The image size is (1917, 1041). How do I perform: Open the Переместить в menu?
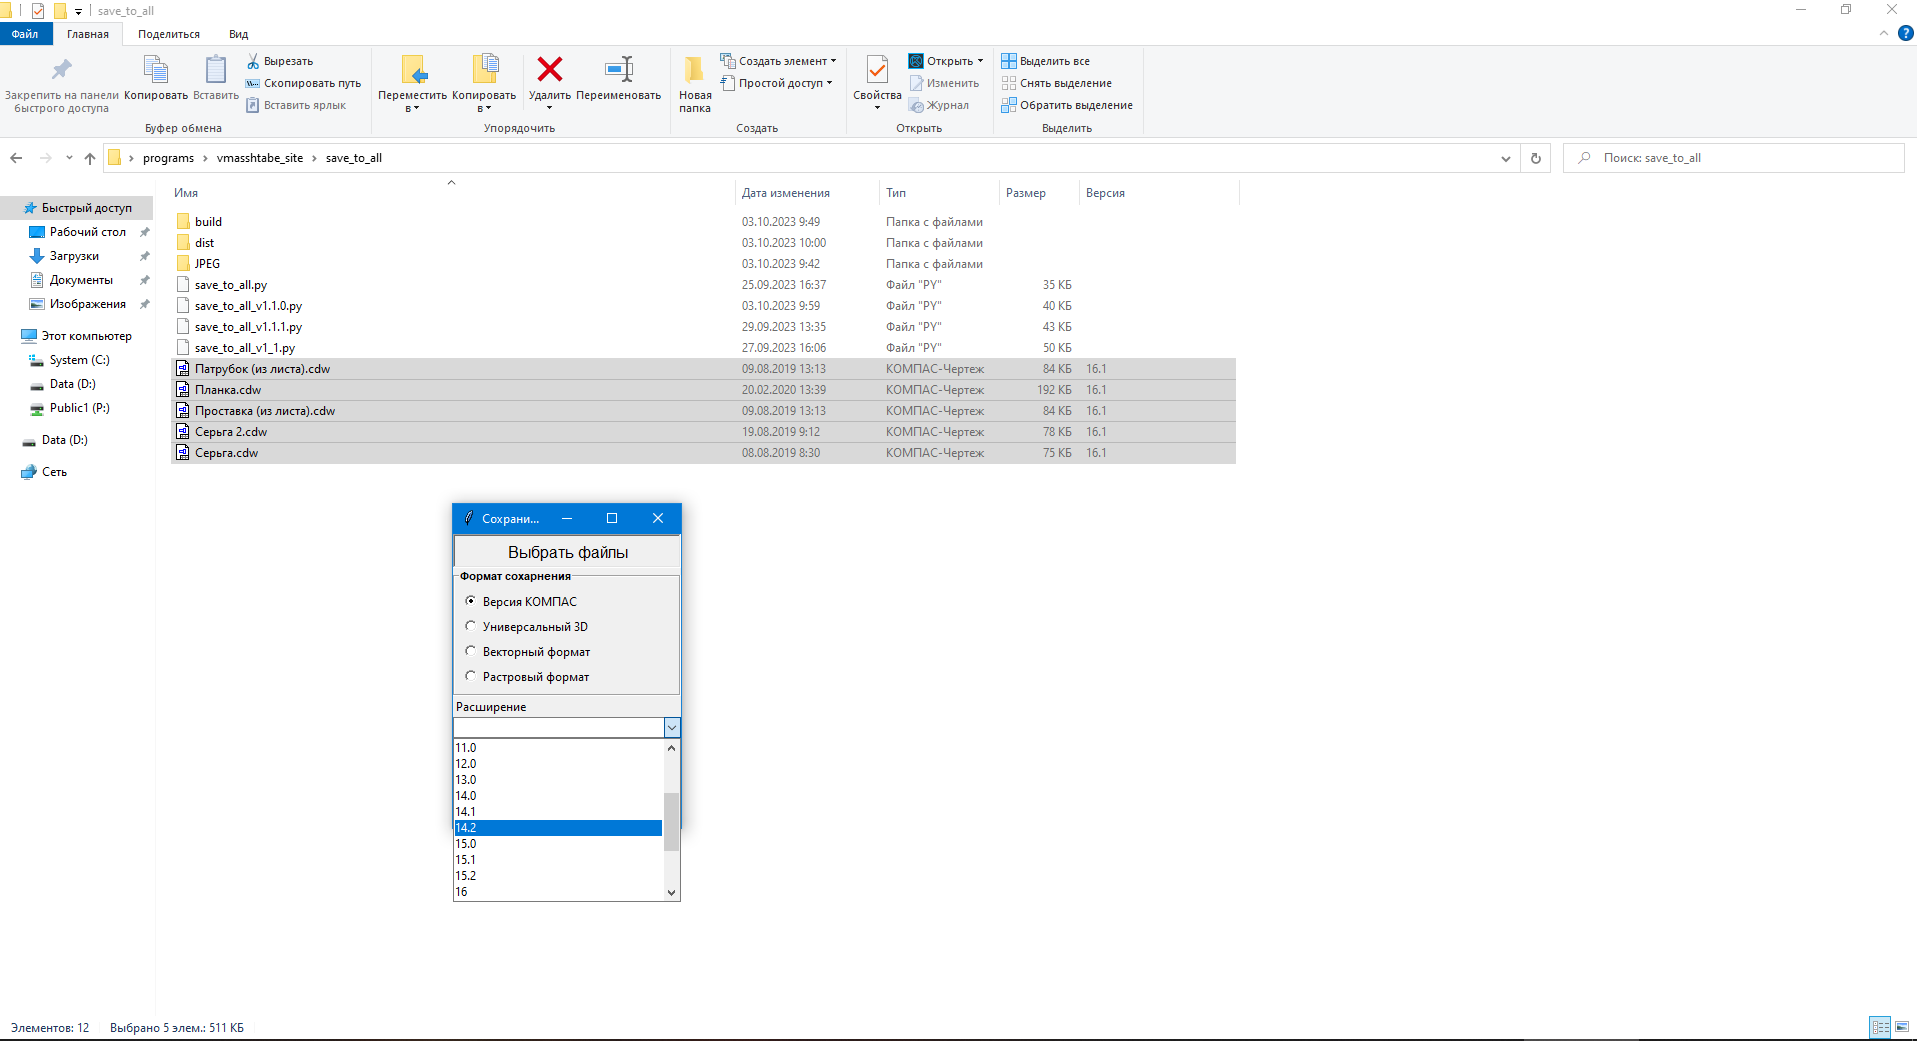[x=412, y=83]
